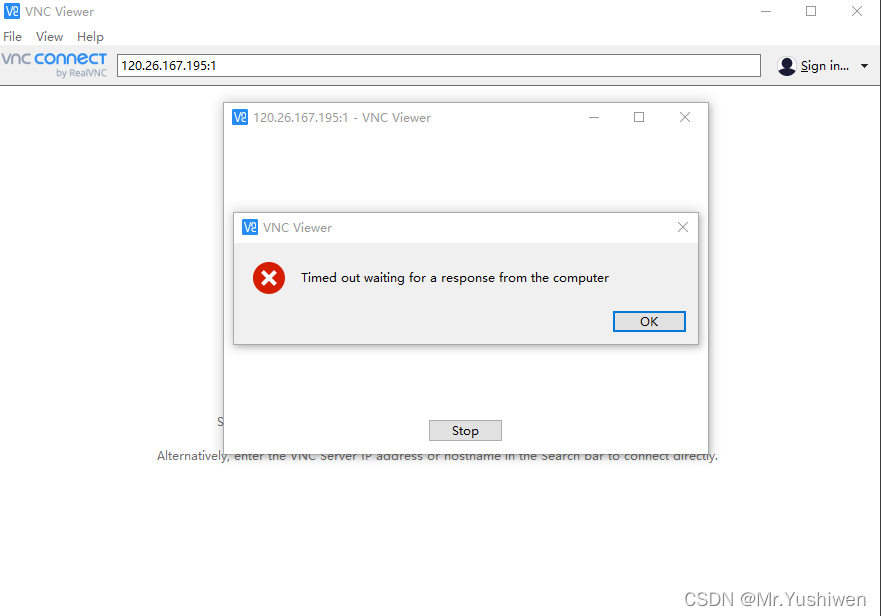Click the Sign in... link
The height and width of the screenshot is (616, 881).
824,66
